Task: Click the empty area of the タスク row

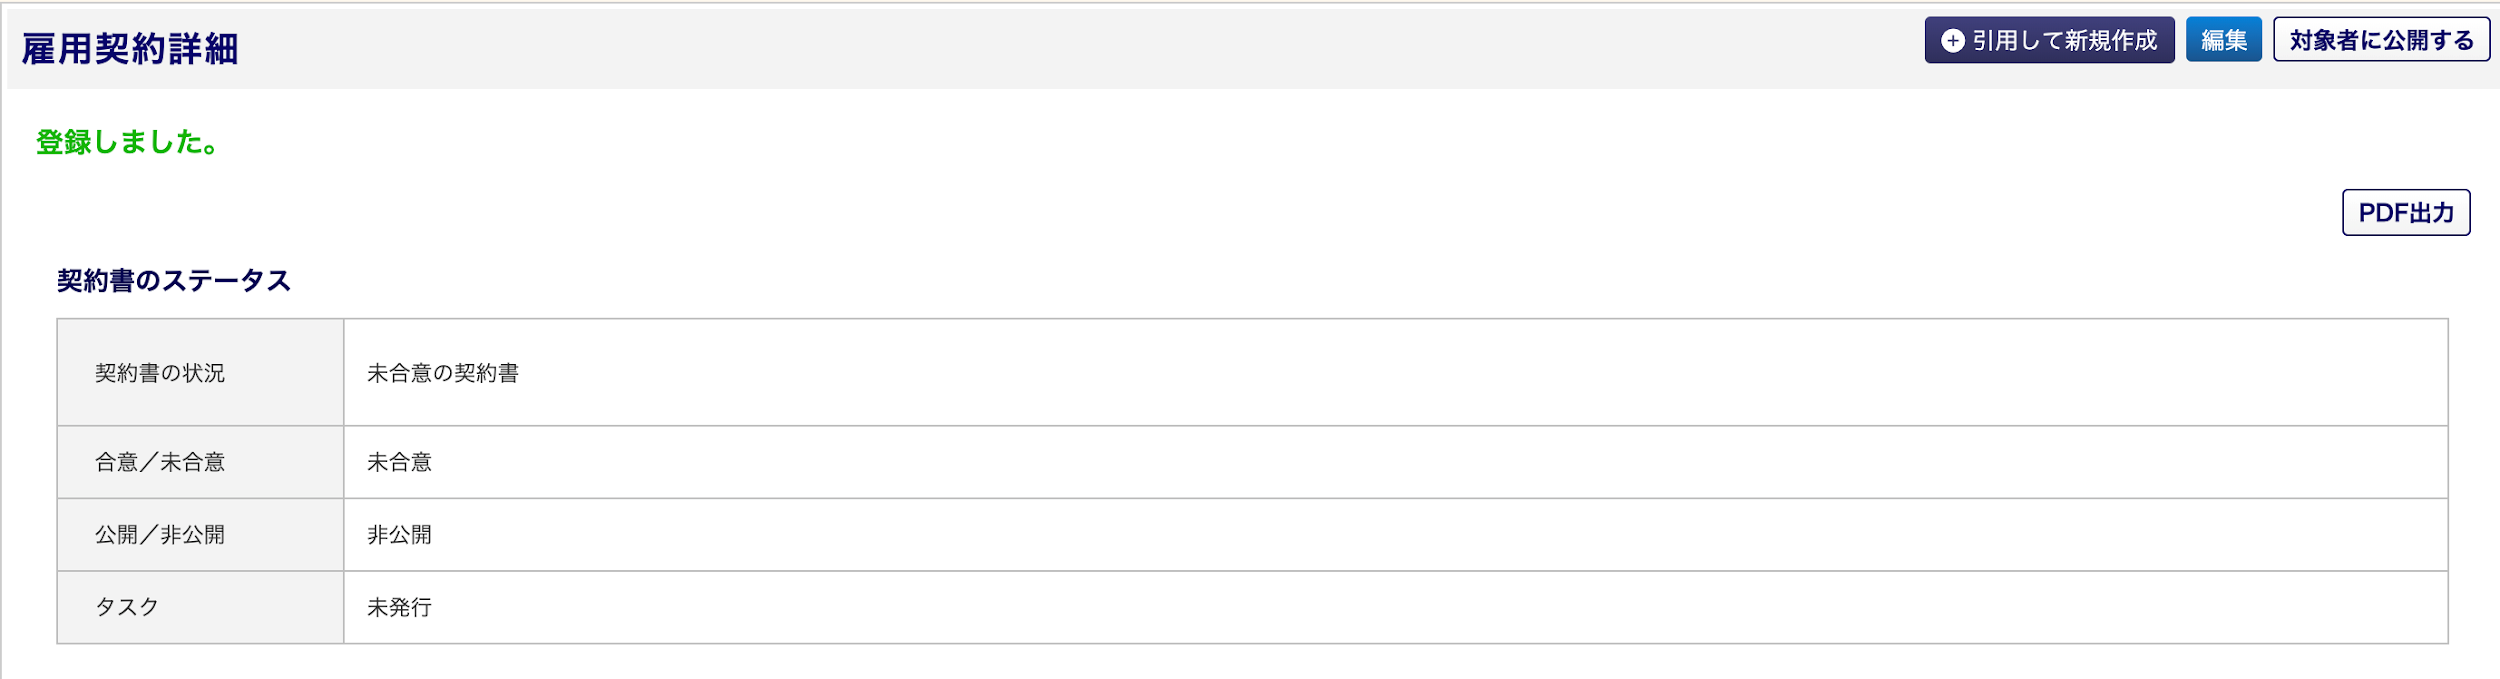Action: pyautogui.click(x=1440, y=607)
